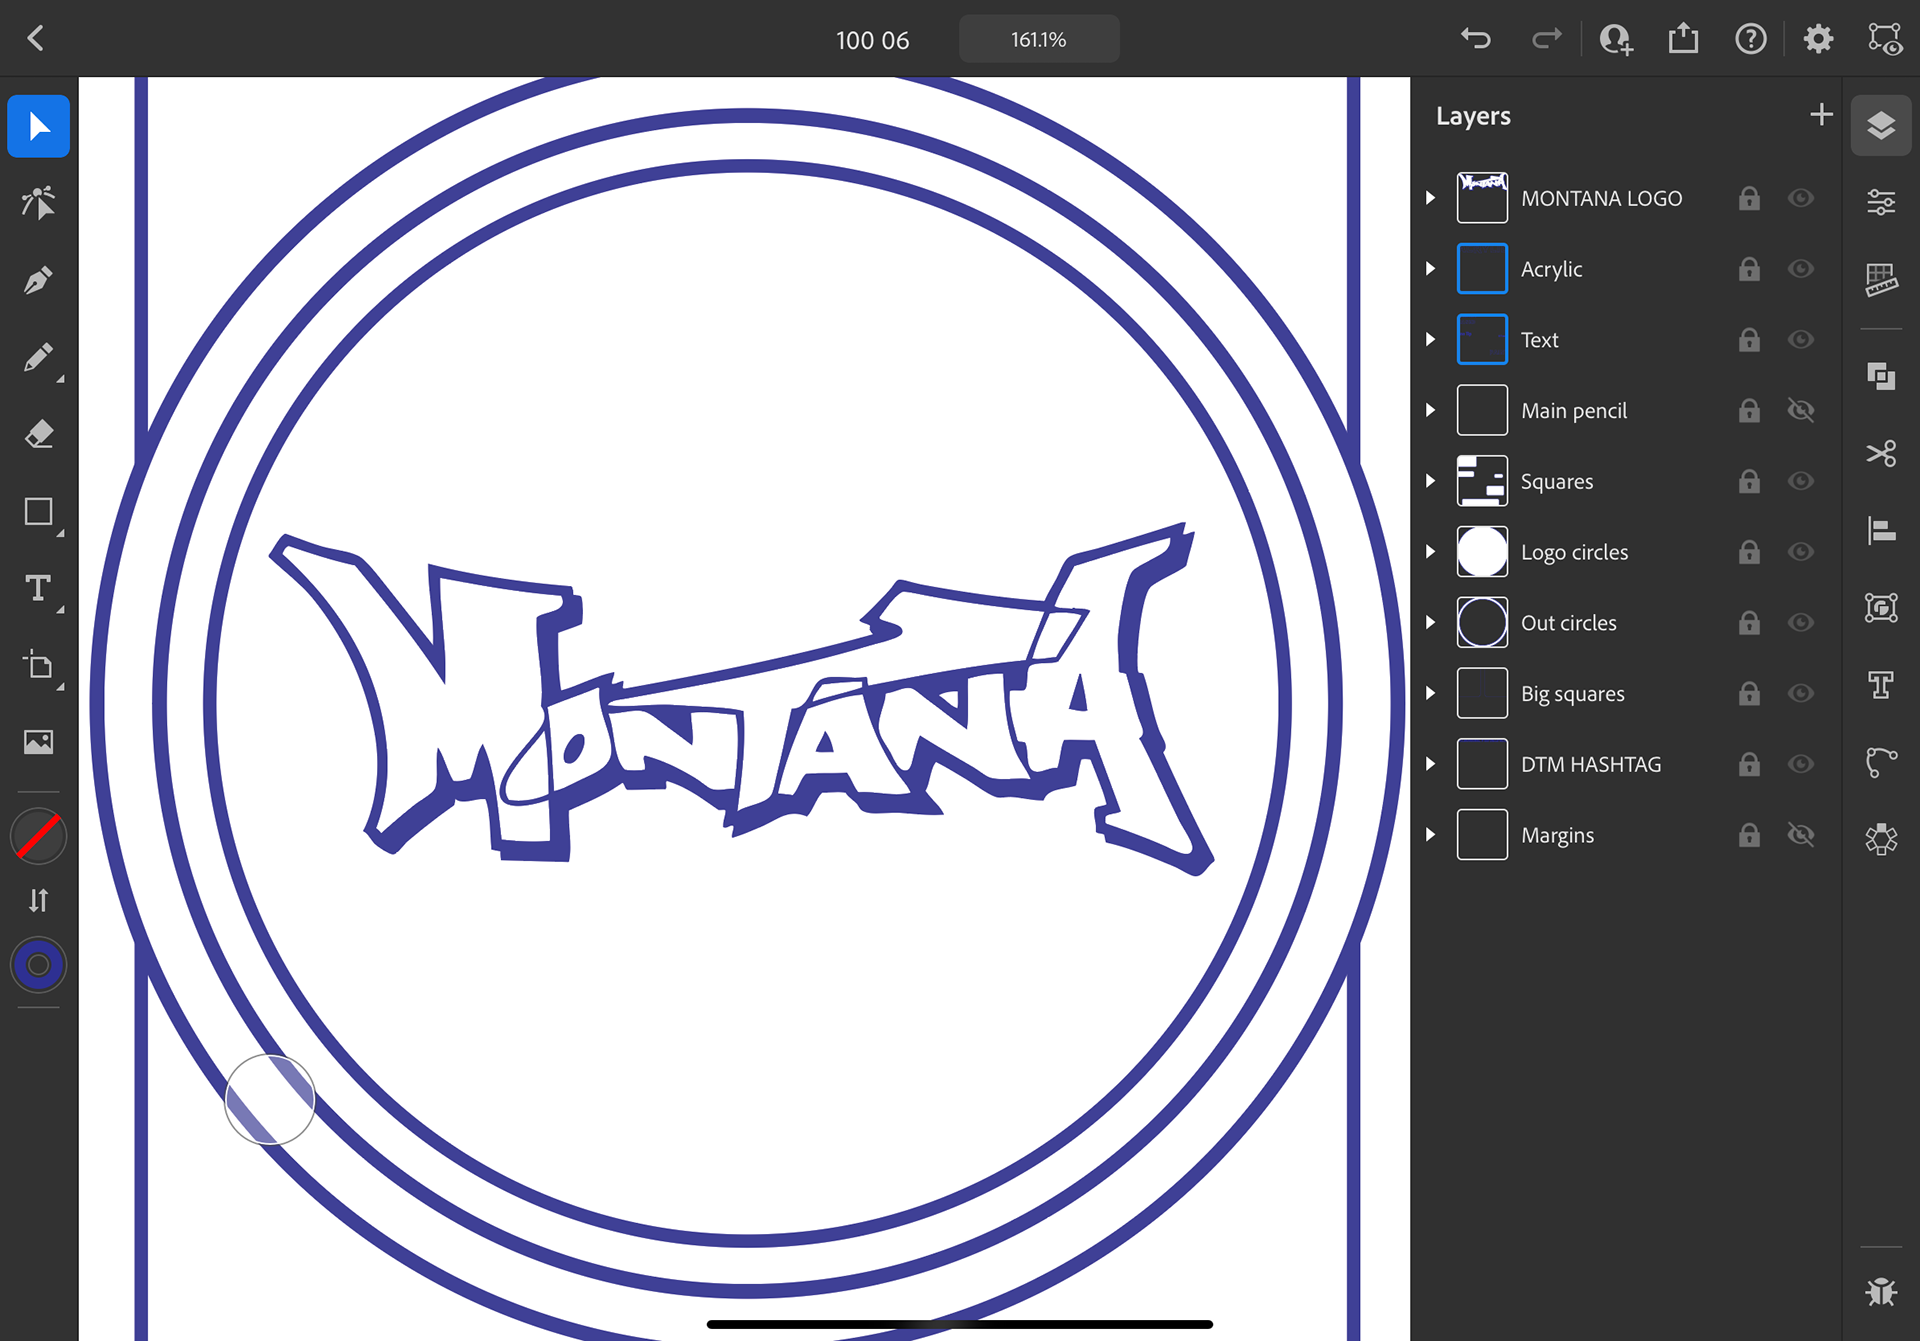
Task: Unlock the MONTANA LOGO layer
Action: [x=1749, y=198]
